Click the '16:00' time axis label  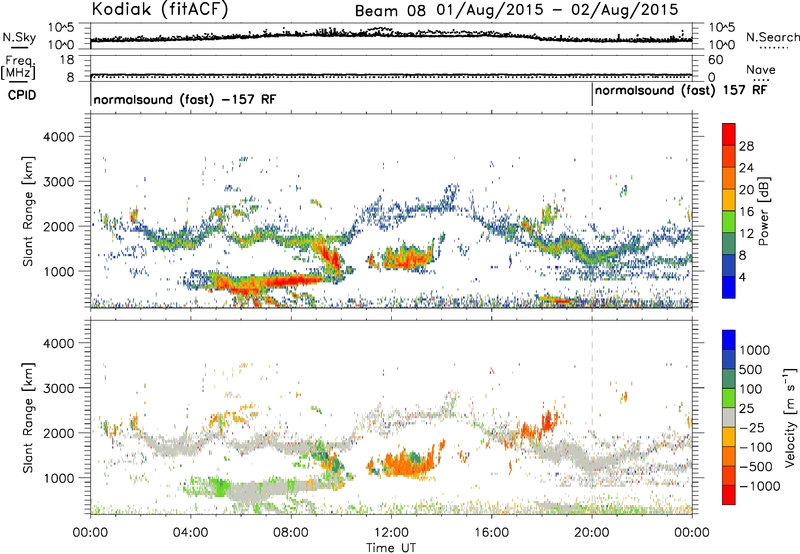(491, 533)
